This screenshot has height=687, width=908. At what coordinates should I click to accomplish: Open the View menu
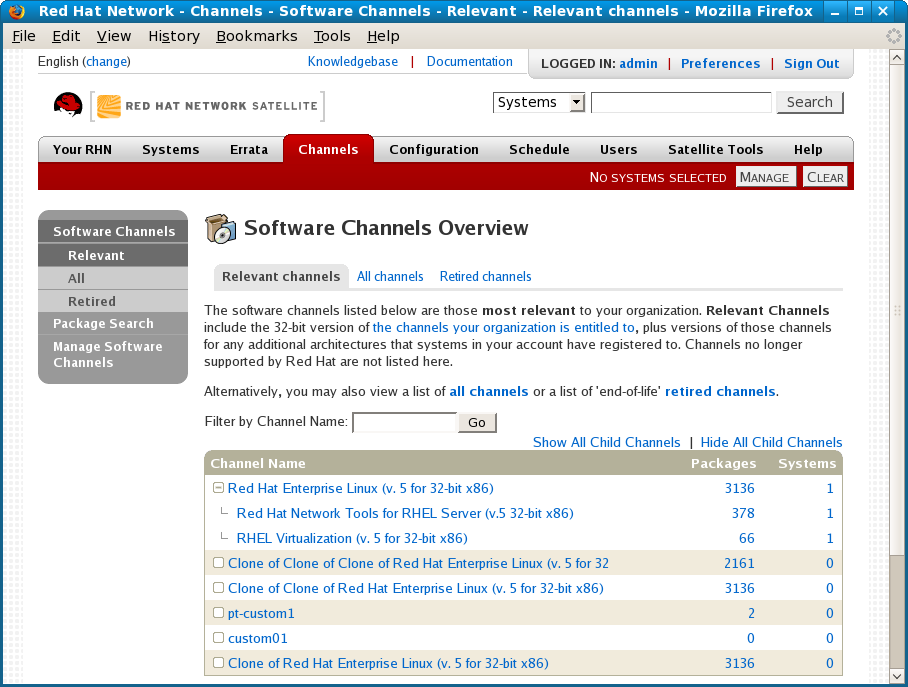114,36
